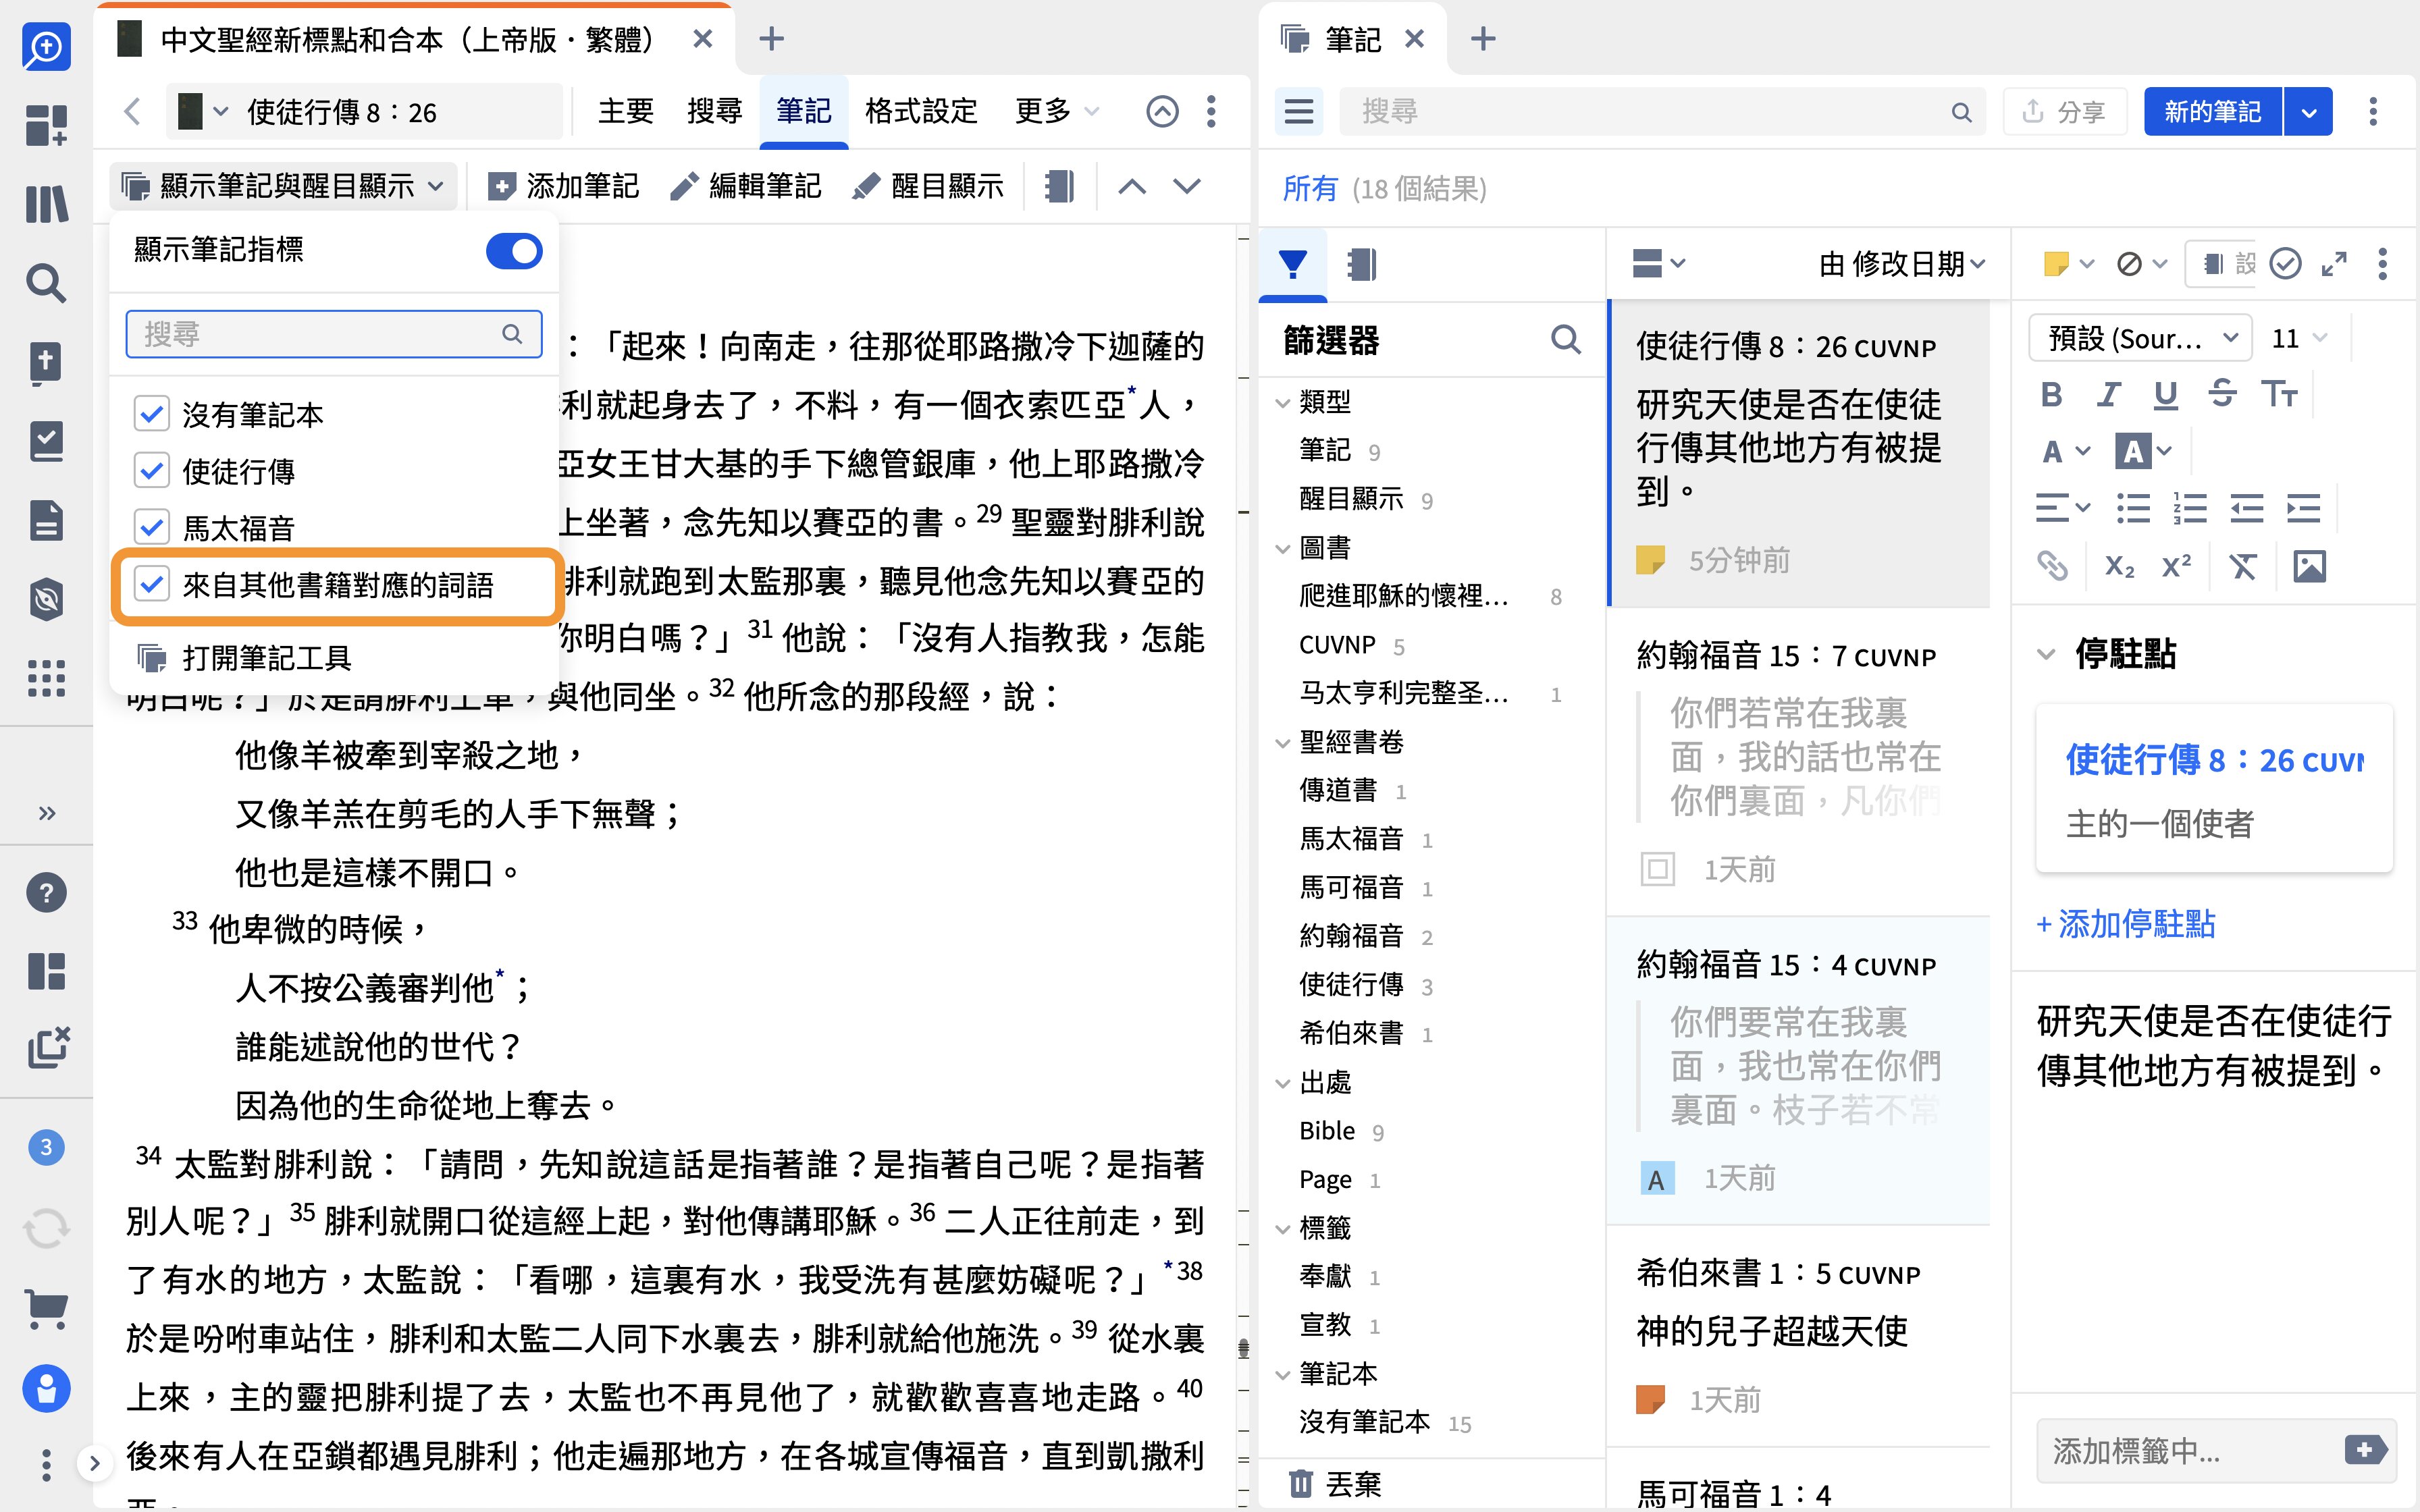Toggle the 顯示筆記指標 switch

(x=514, y=250)
